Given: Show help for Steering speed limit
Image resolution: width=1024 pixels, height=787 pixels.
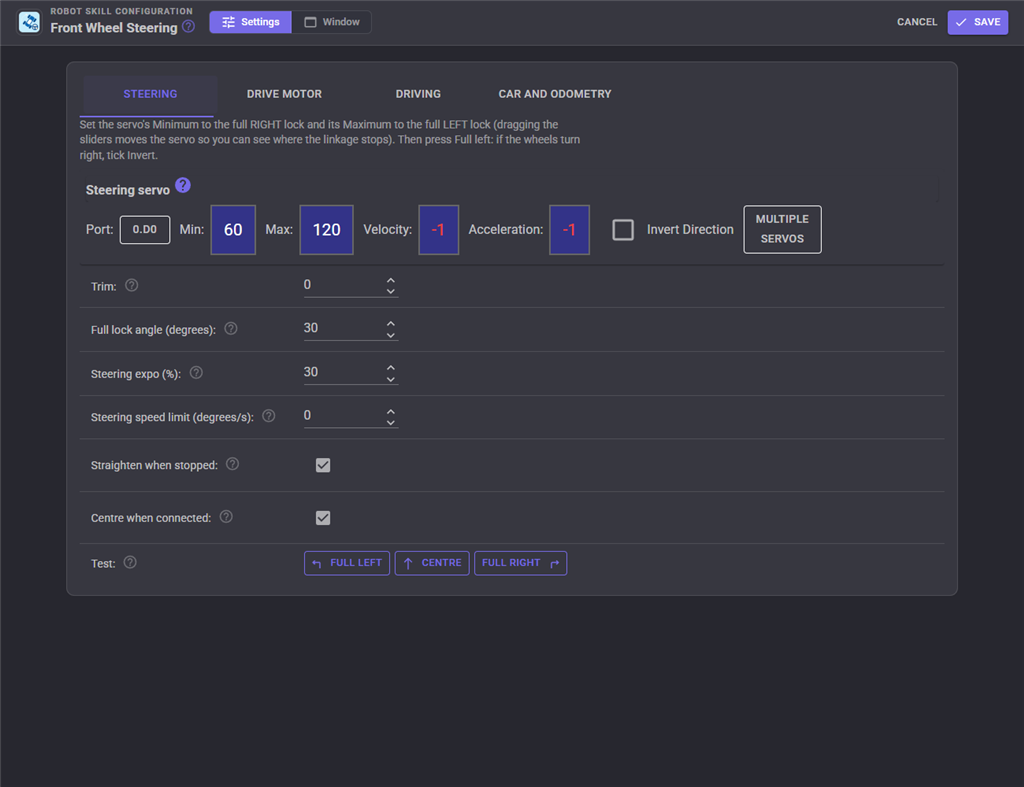Looking at the screenshot, I should point(268,416).
